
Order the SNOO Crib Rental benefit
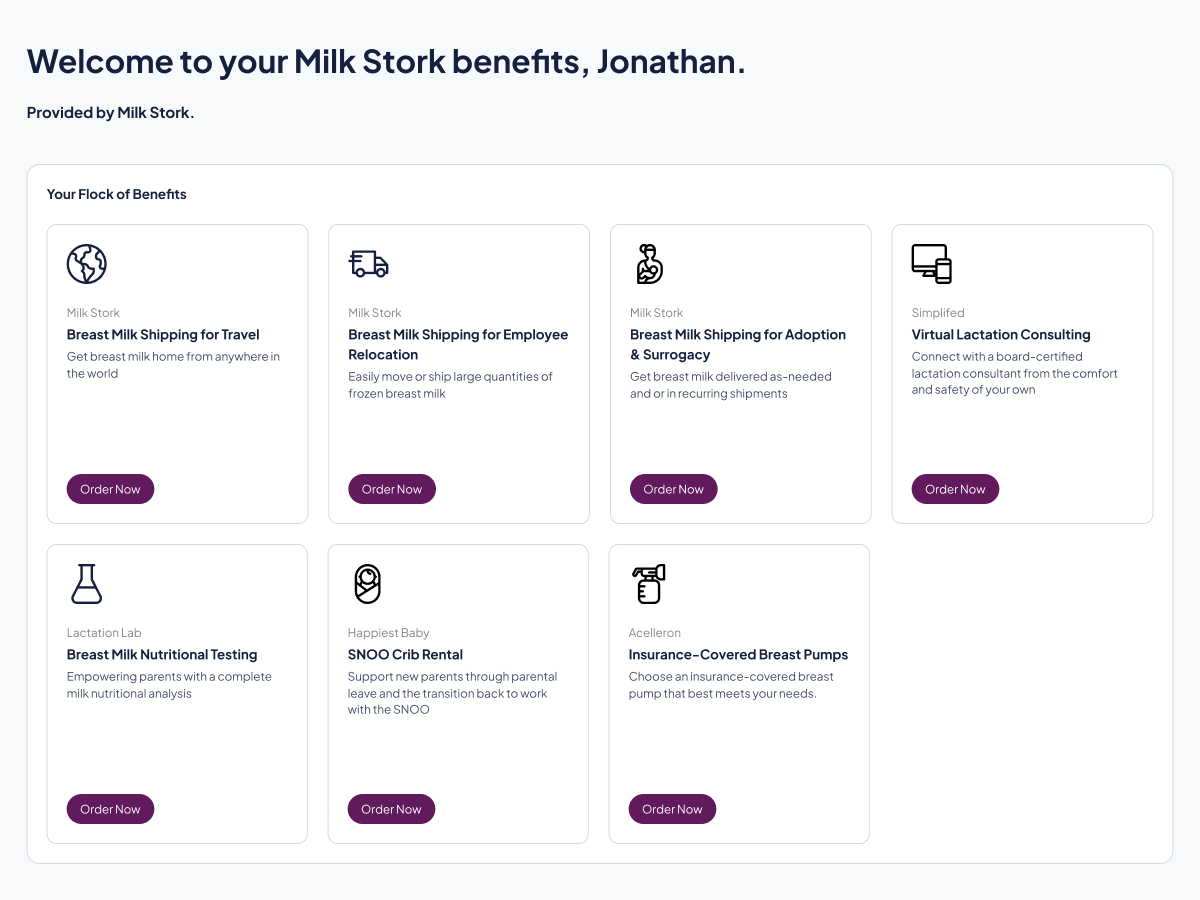pos(391,808)
